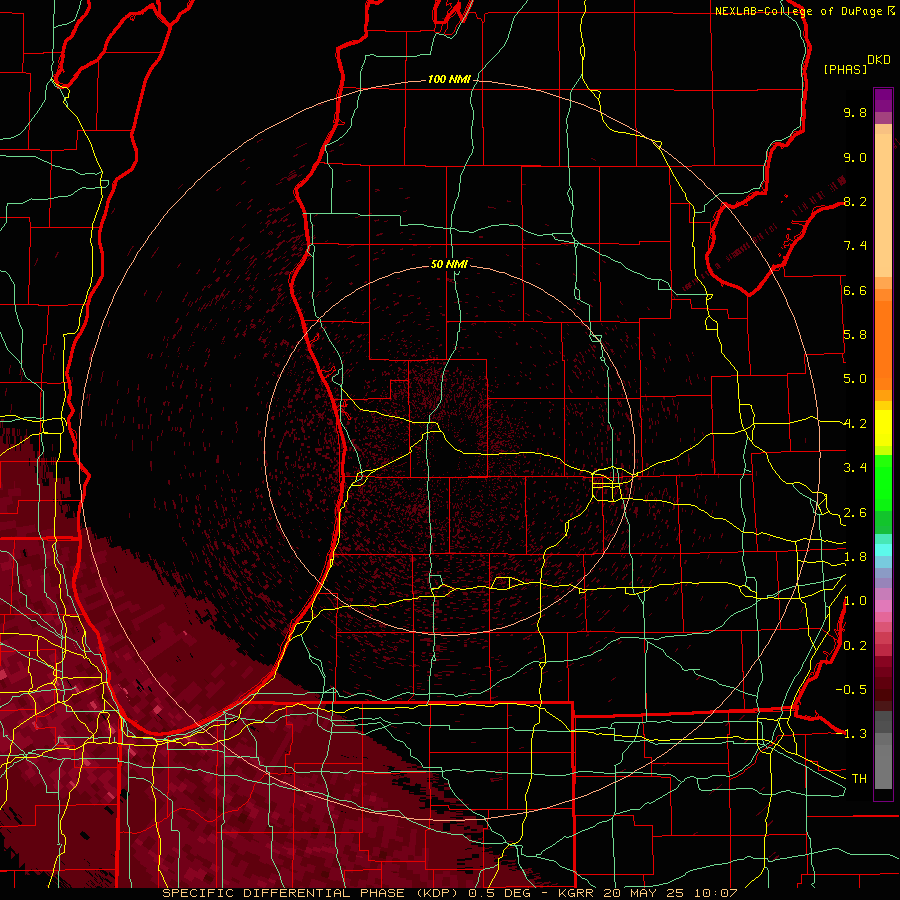The image size is (900, 900).
Task: Pick the pink segment of the color bar
Action: coord(883,606)
